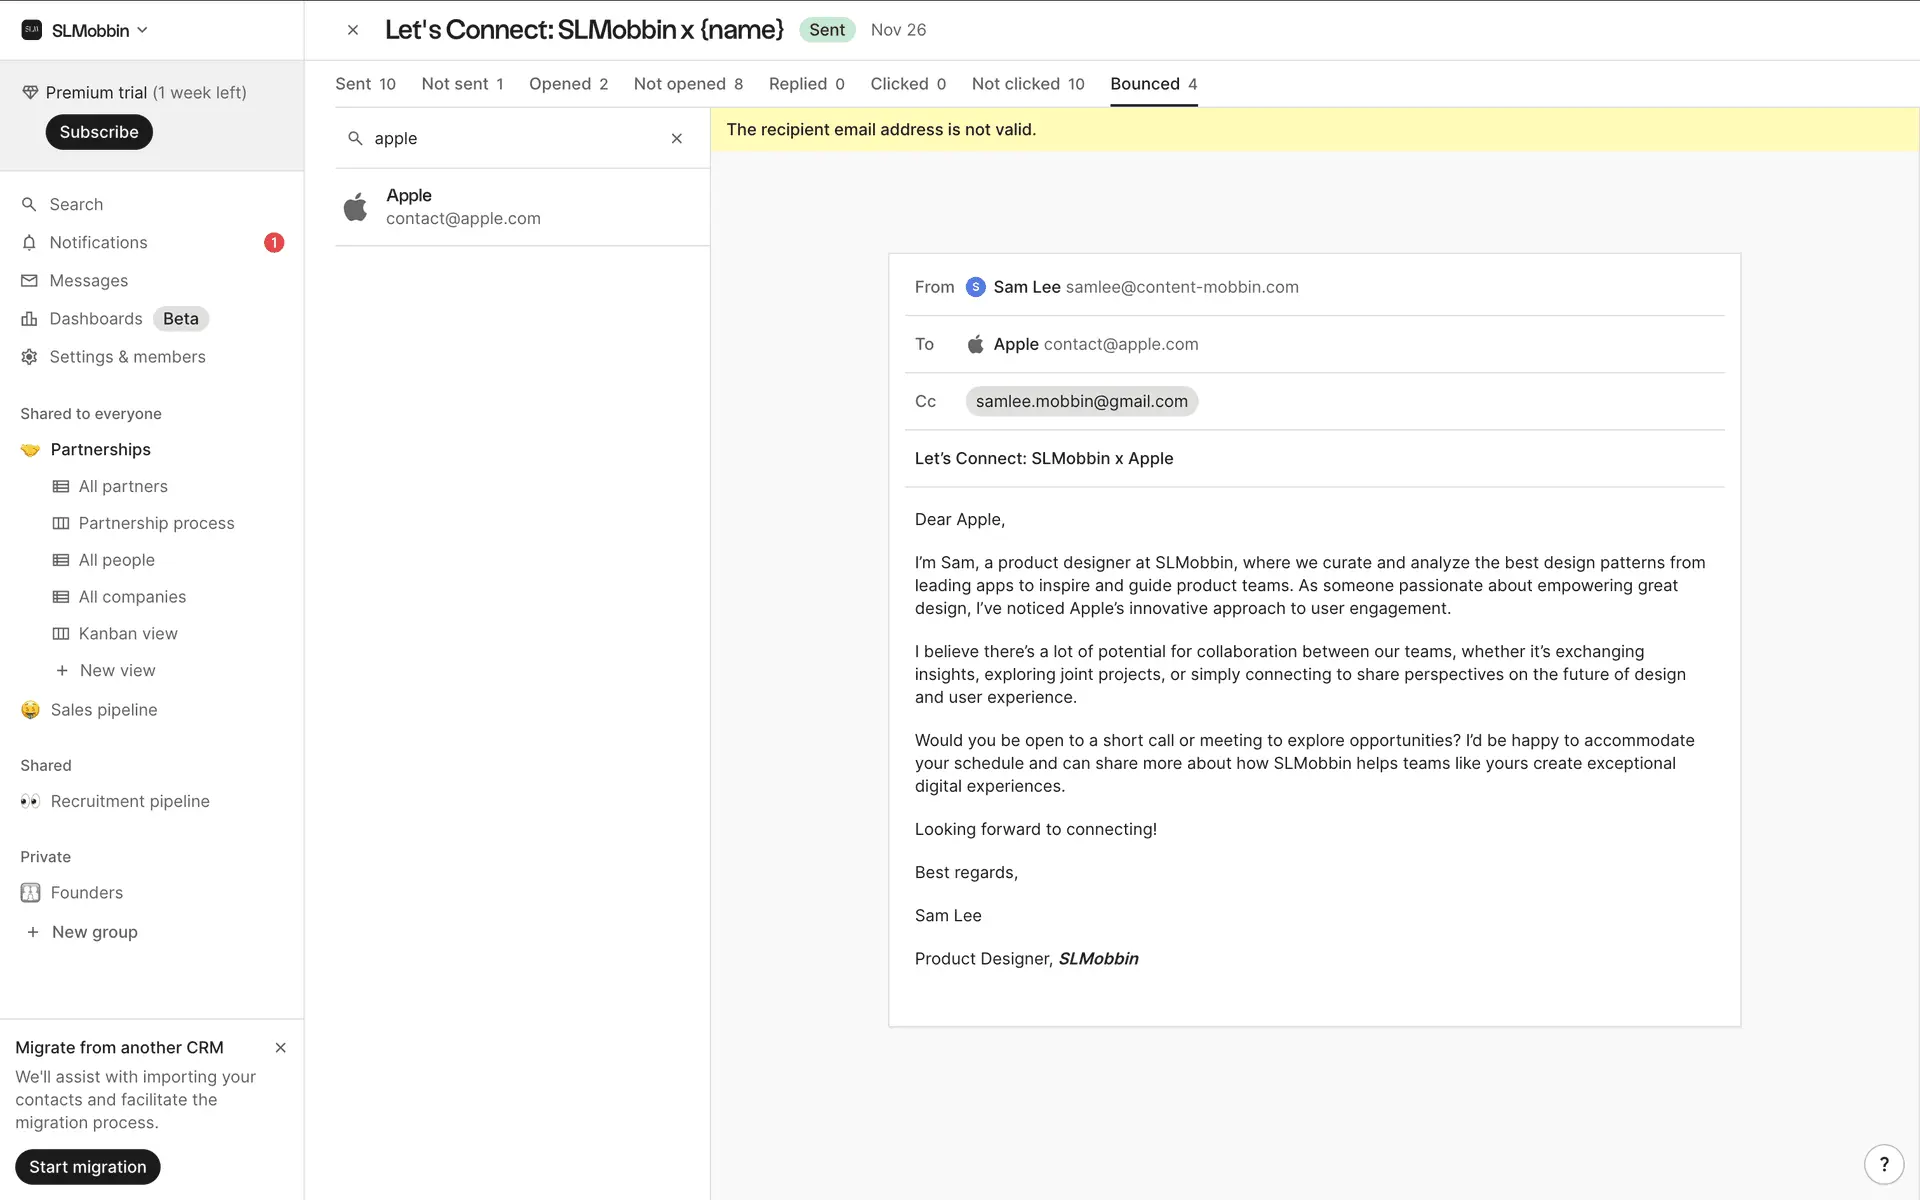Click the help question mark icon
The height and width of the screenshot is (1200, 1920).
pos(1884,1164)
